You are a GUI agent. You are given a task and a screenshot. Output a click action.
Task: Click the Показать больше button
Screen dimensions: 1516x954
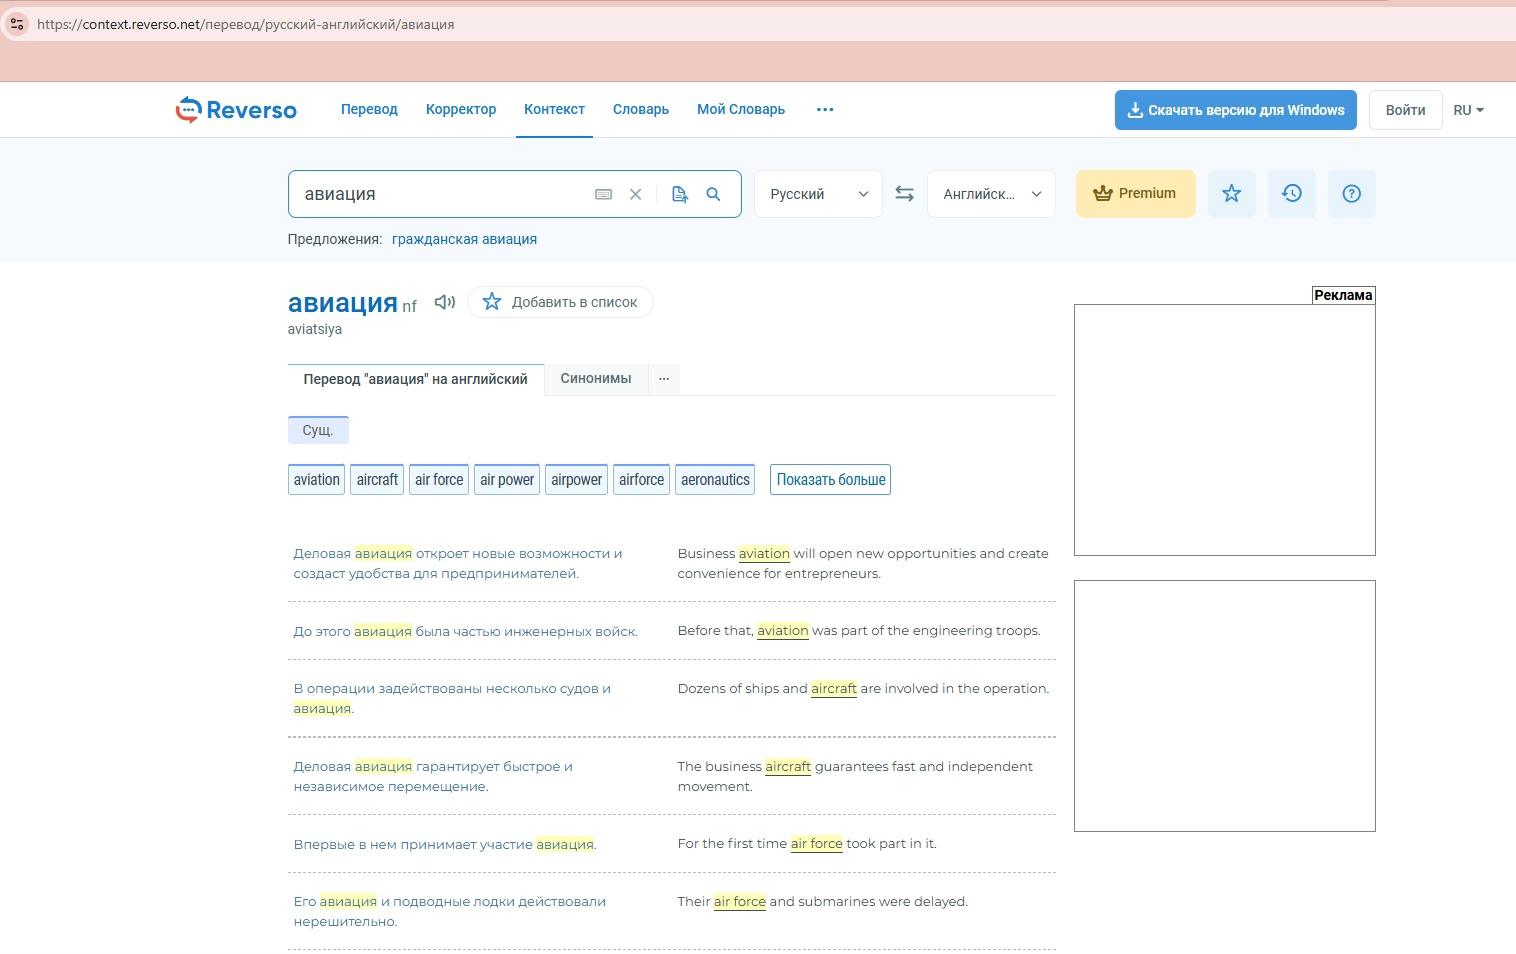click(x=830, y=480)
